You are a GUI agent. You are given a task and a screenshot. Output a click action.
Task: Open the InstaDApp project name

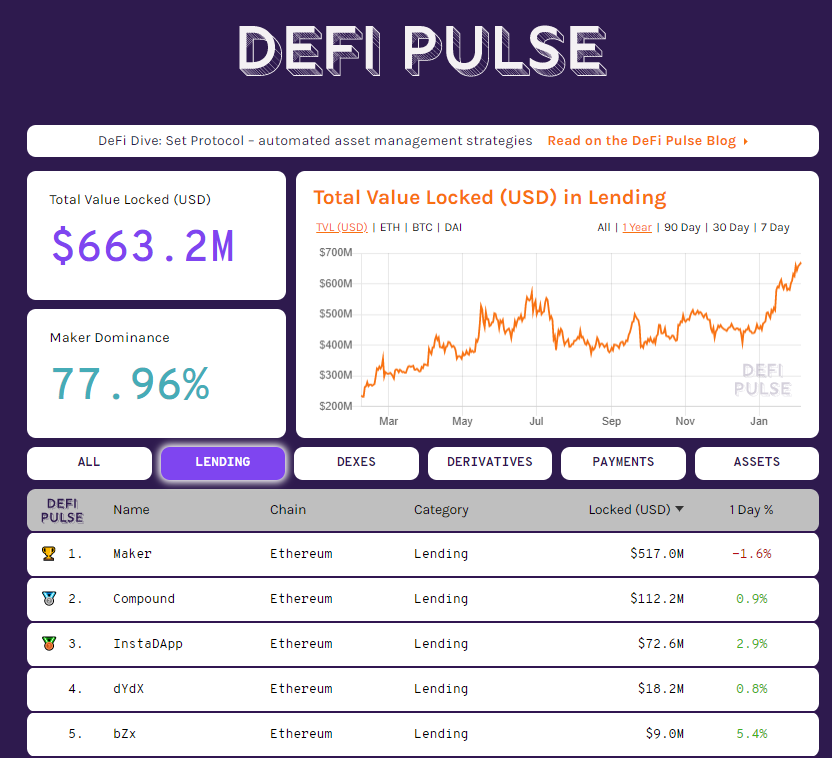tap(148, 644)
